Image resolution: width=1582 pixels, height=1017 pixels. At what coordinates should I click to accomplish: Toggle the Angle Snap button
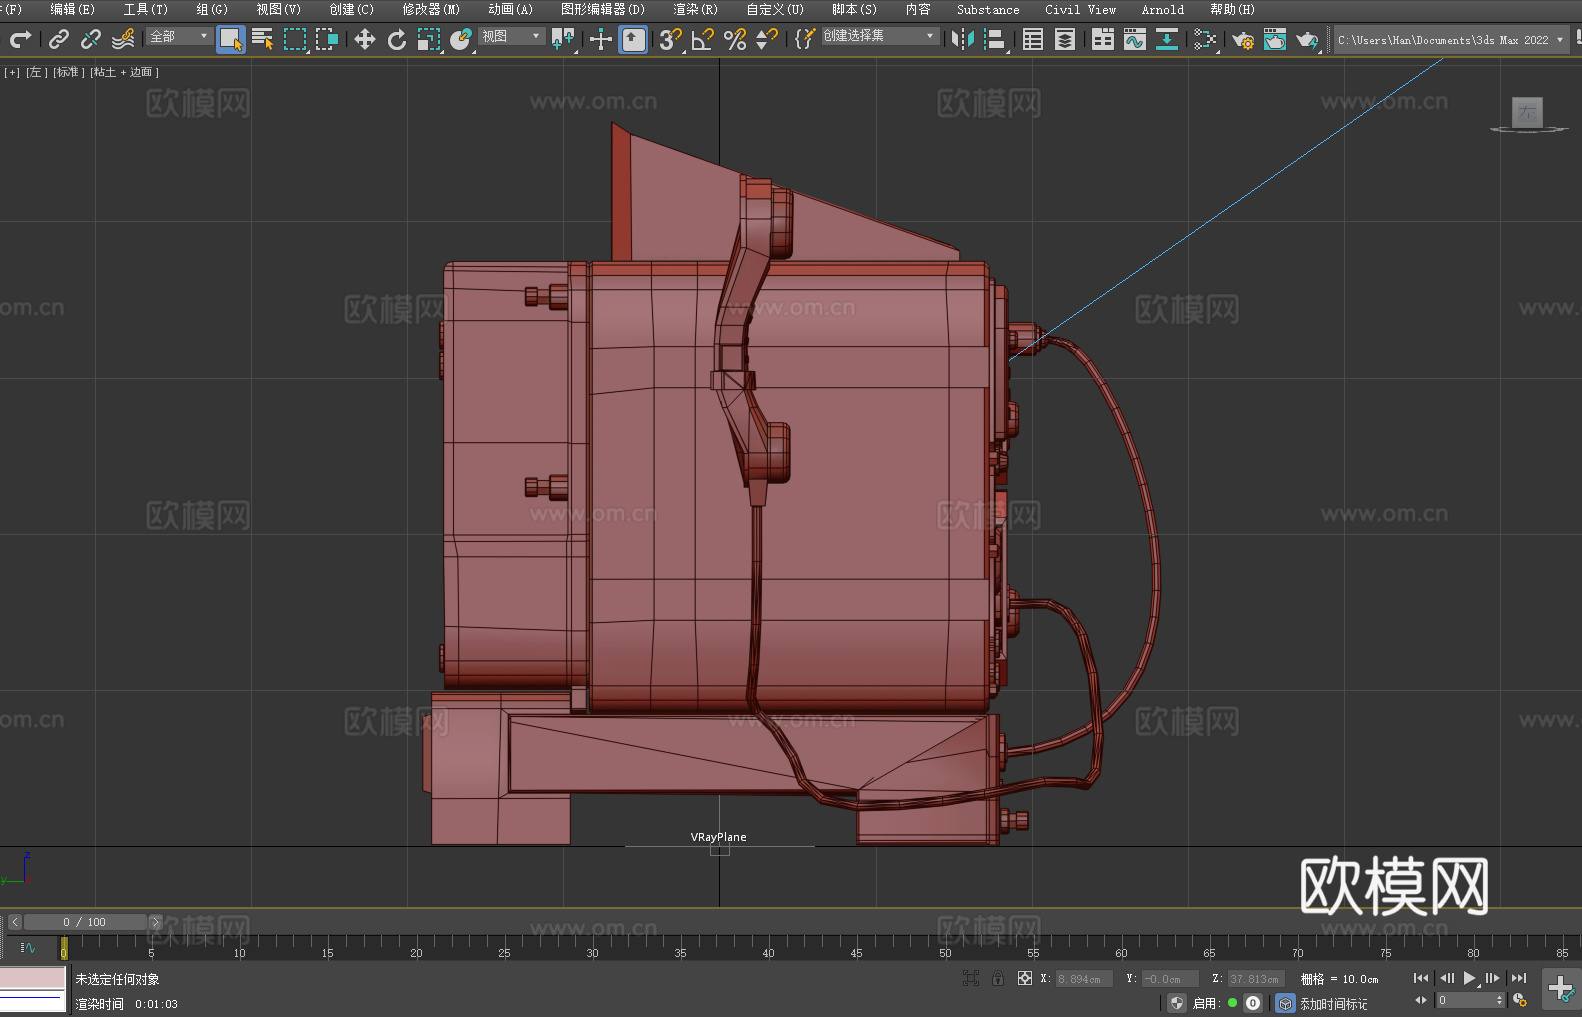[702, 39]
